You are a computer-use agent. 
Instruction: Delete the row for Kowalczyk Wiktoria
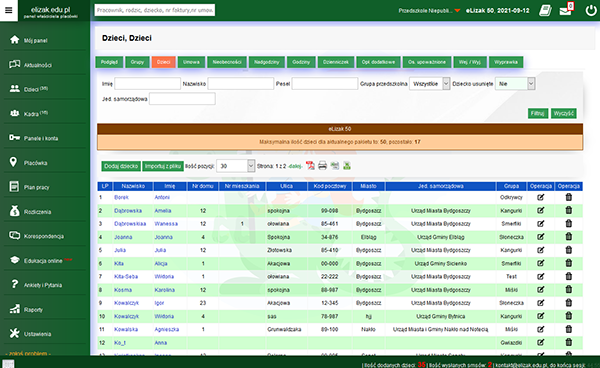click(569, 316)
